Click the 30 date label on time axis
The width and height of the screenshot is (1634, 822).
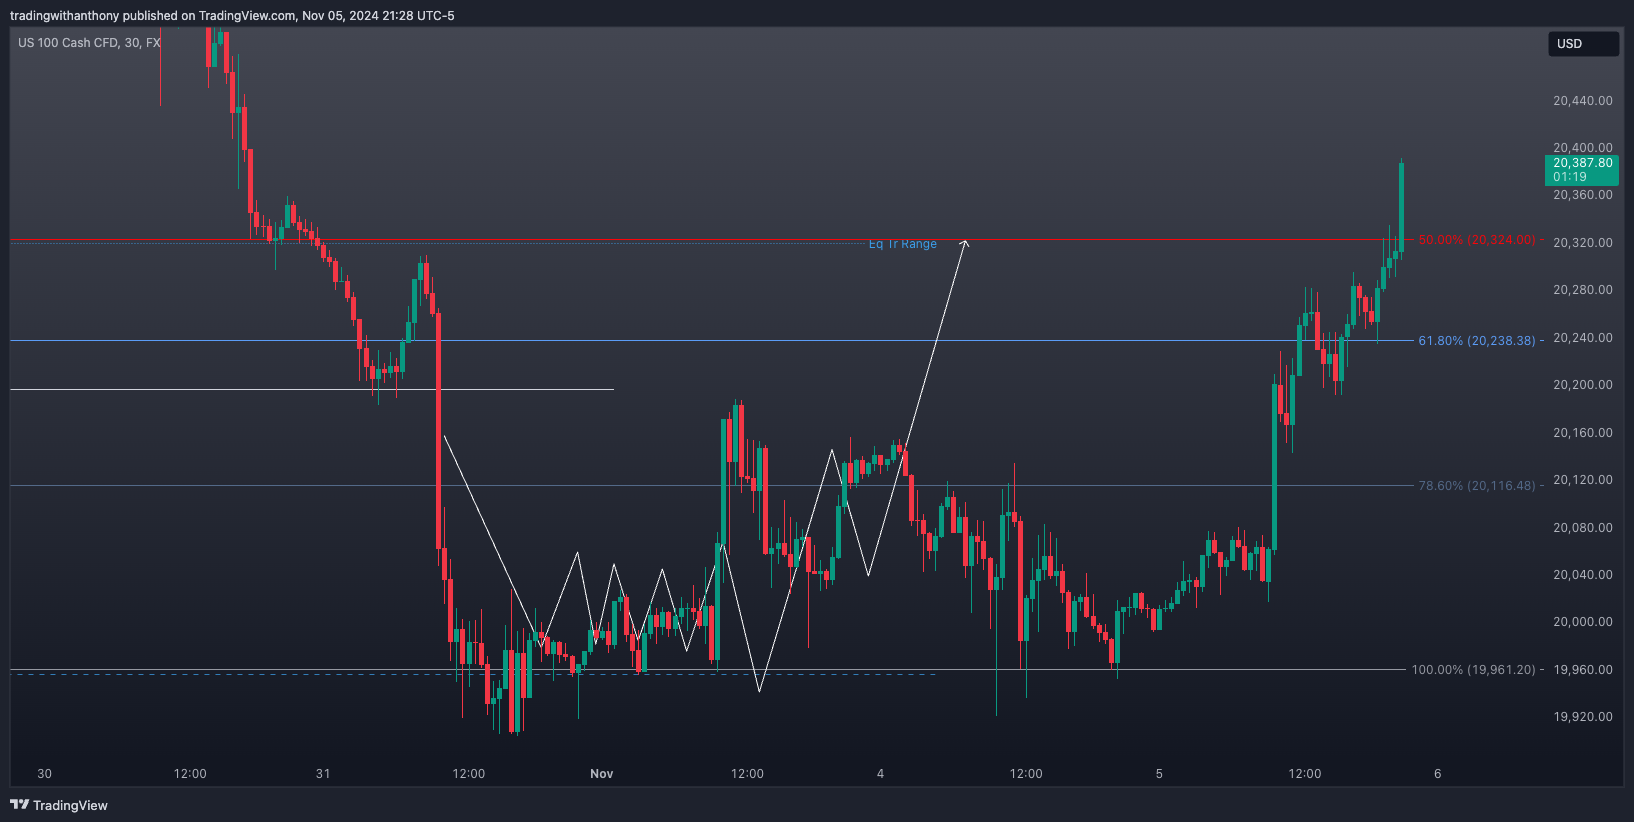(x=44, y=774)
